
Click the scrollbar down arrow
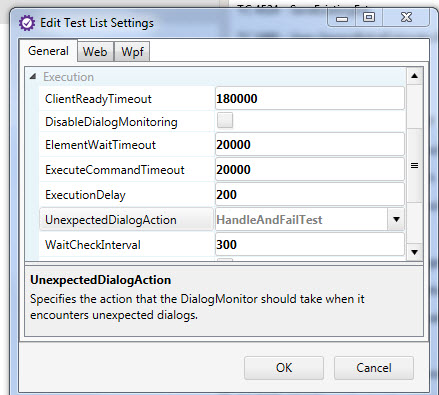coord(414,252)
